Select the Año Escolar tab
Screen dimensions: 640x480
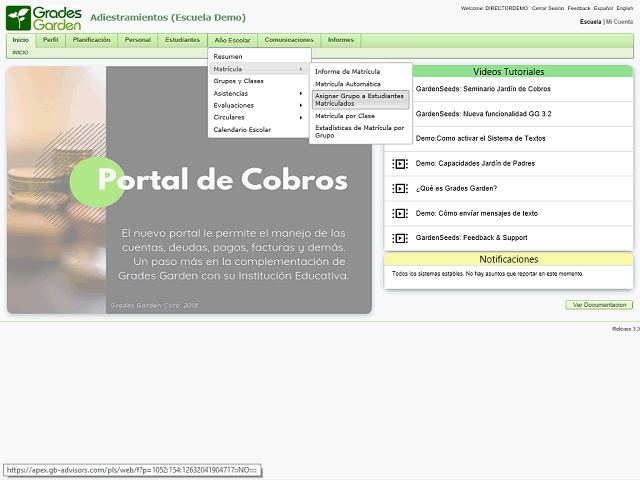(232, 40)
